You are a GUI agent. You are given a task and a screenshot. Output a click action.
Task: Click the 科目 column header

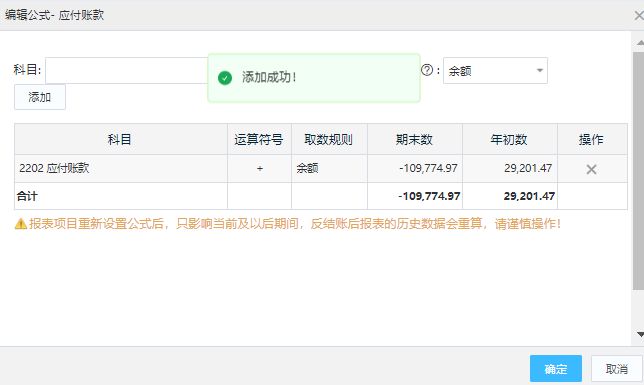click(x=120, y=140)
